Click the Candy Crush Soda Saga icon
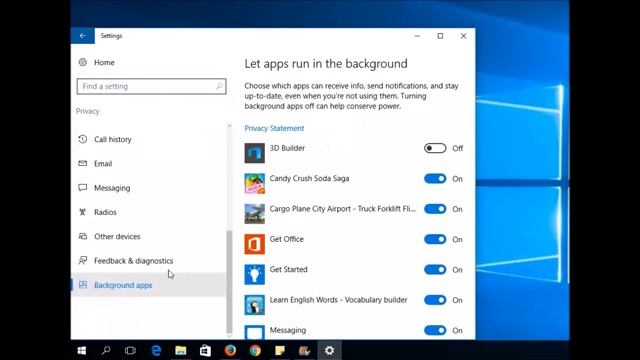This screenshot has width=640, height=360. (x=255, y=183)
